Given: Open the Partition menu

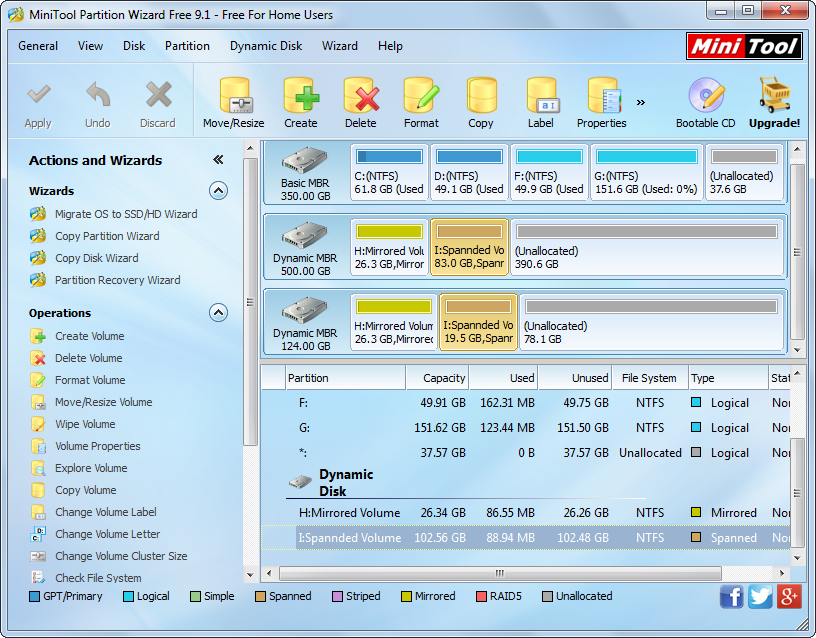Looking at the screenshot, I should coord(187,46).
